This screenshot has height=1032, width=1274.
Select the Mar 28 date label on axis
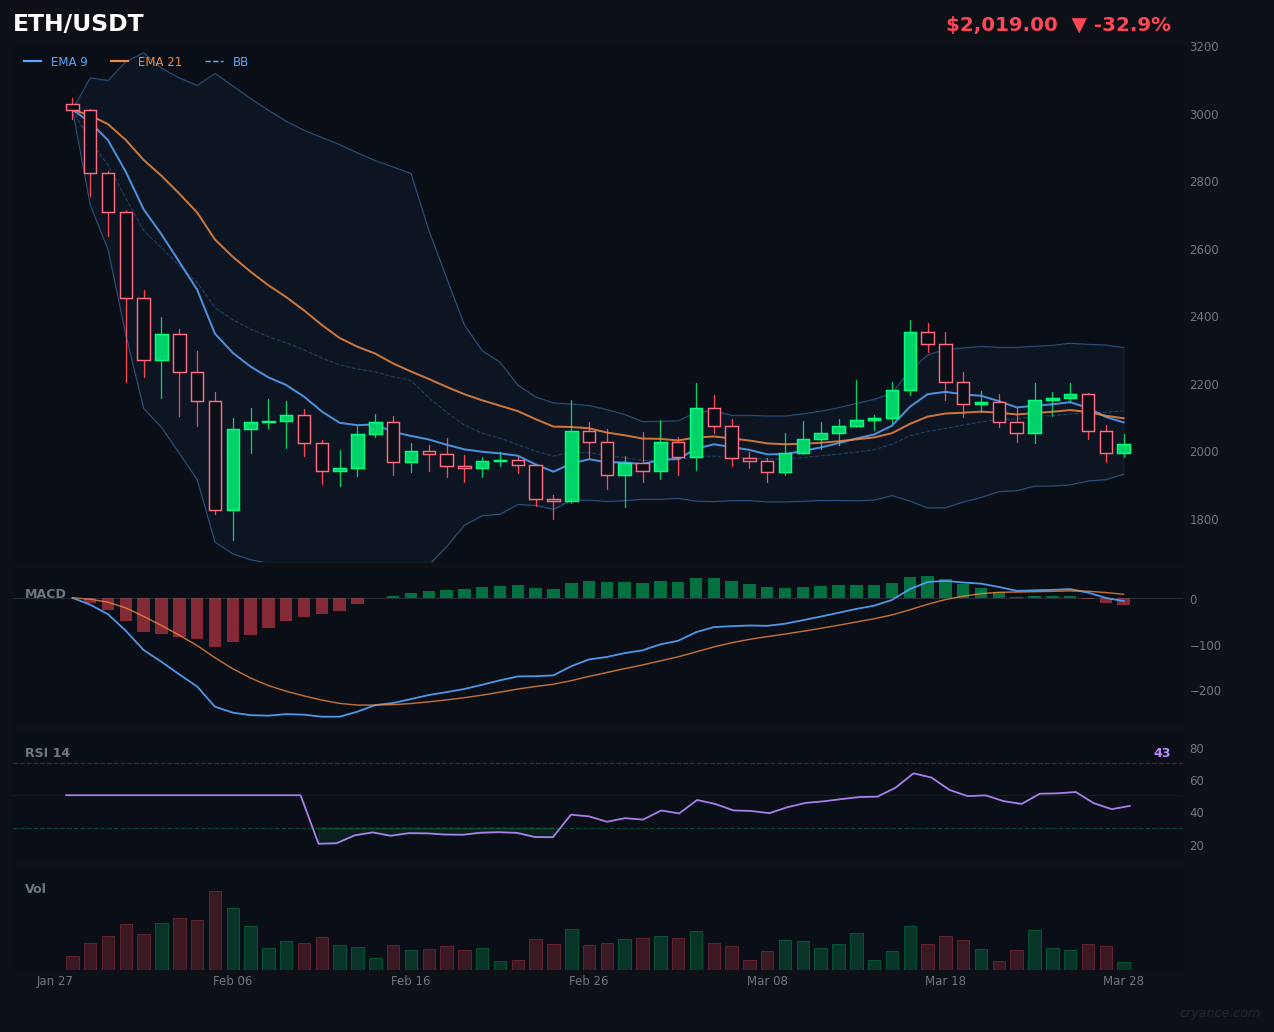(x=1123, y=981)
